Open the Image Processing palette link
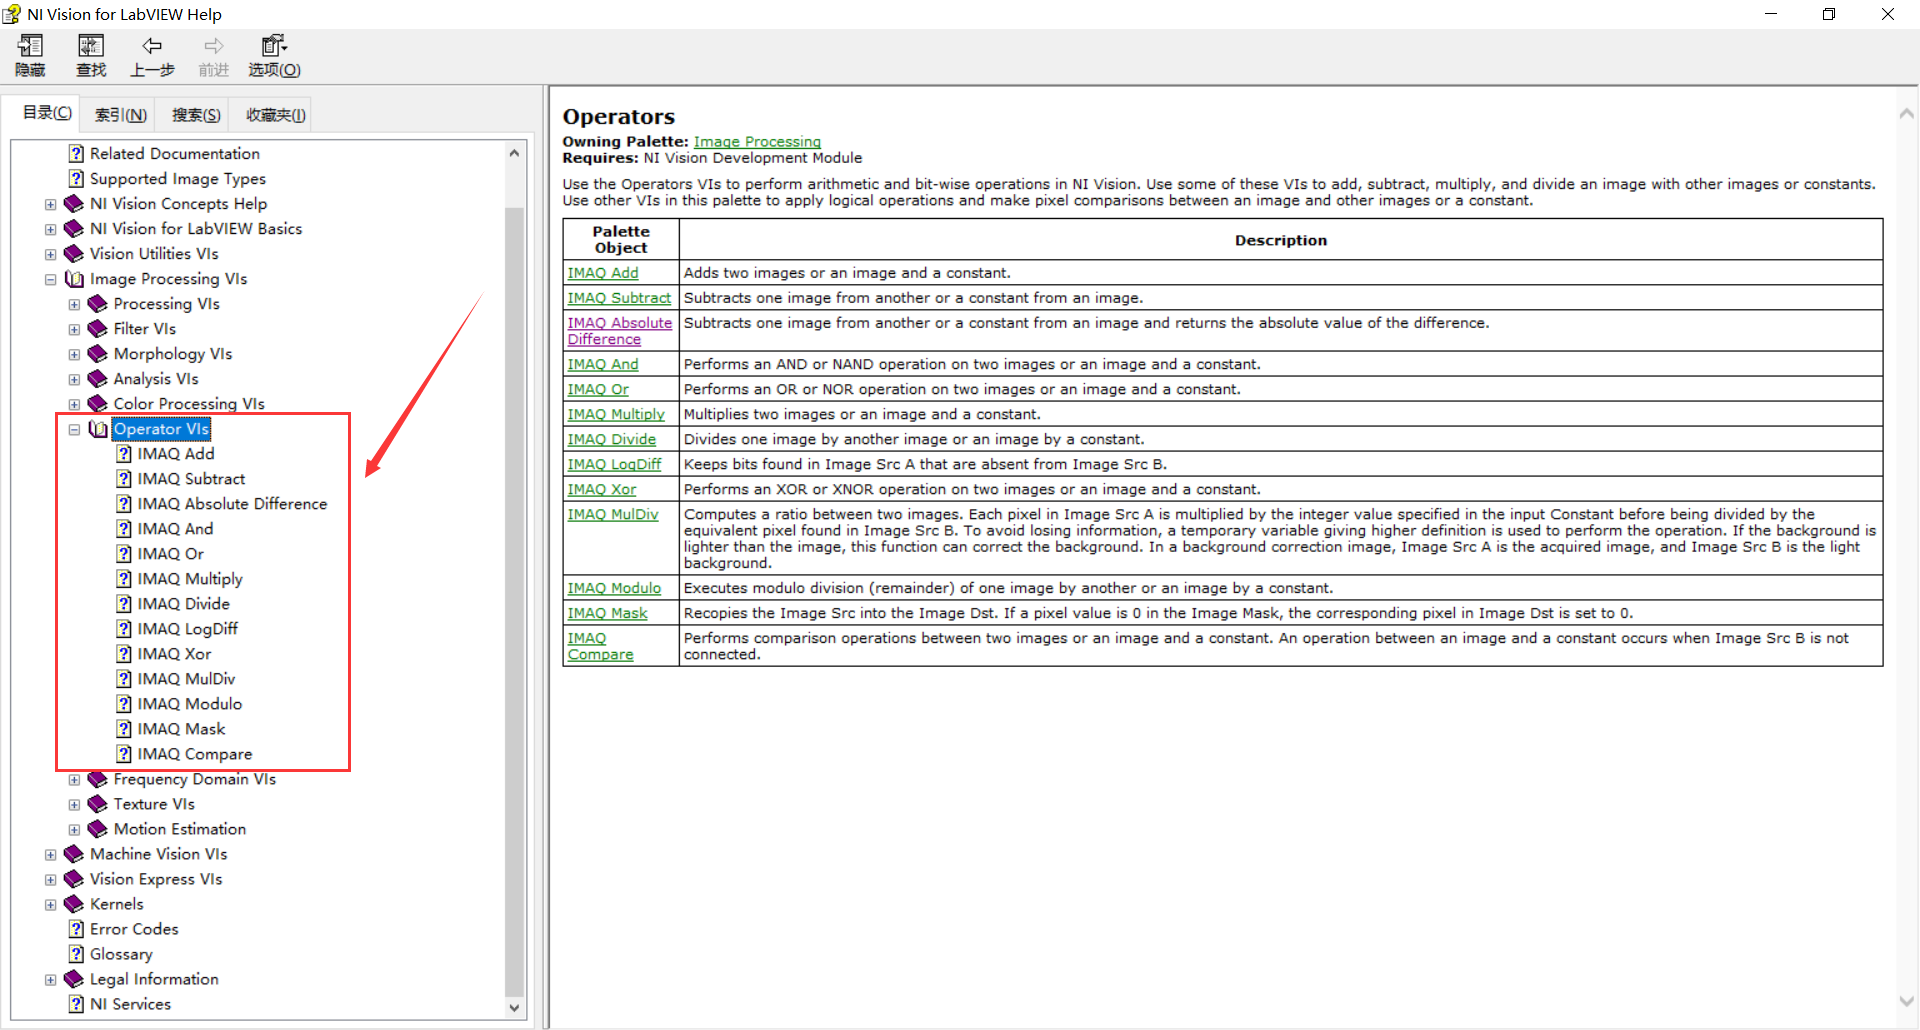1920x1030 pixels. coord(757,142)
